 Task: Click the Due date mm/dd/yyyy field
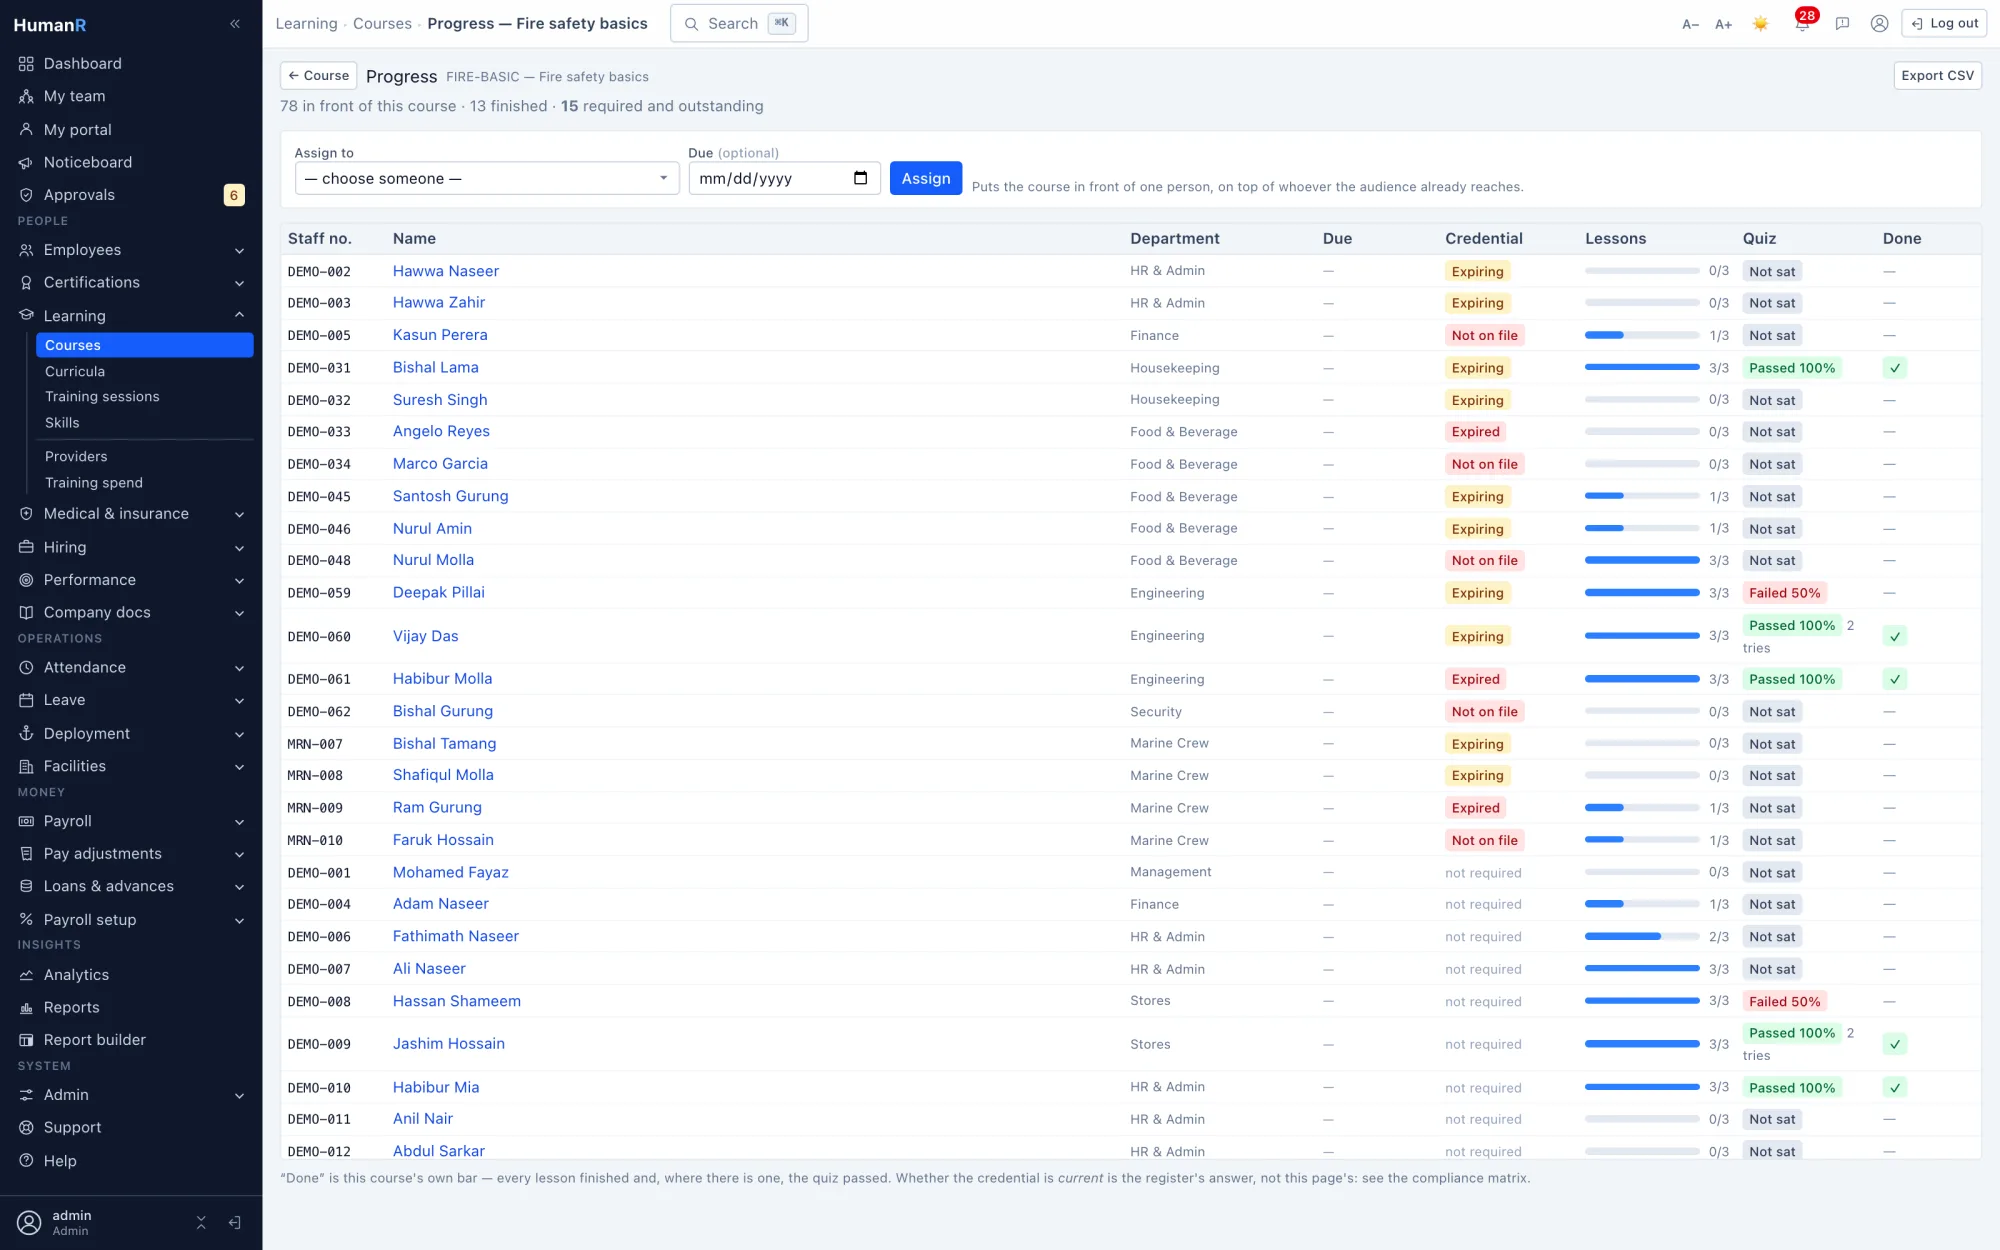point(784,178)
